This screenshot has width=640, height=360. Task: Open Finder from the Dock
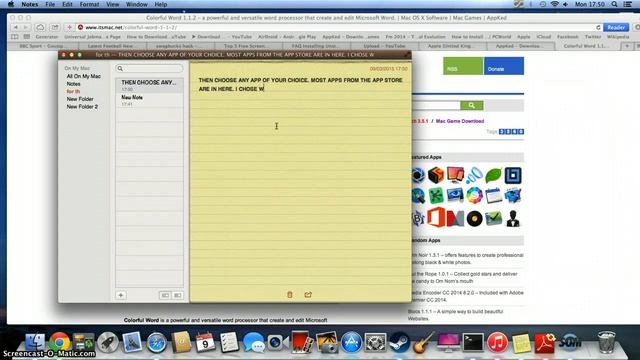[36, 342]
